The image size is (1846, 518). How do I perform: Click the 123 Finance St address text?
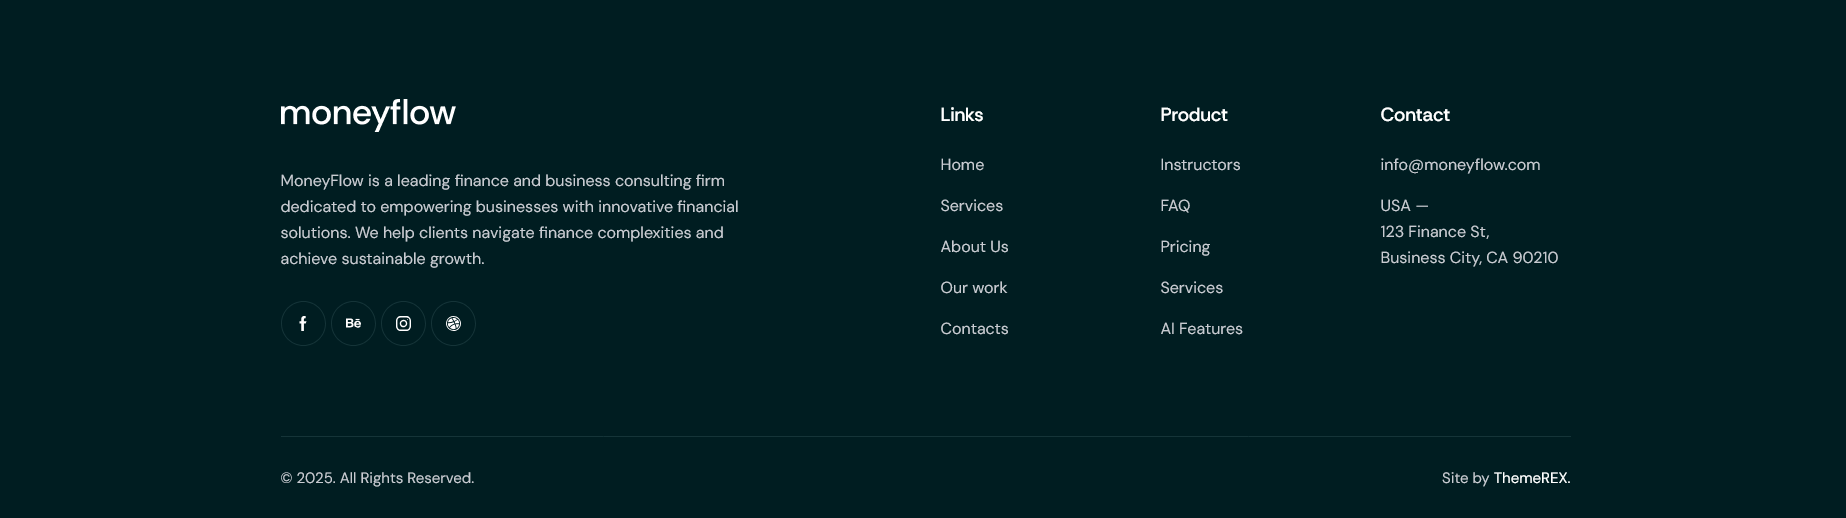(1435, 232)
